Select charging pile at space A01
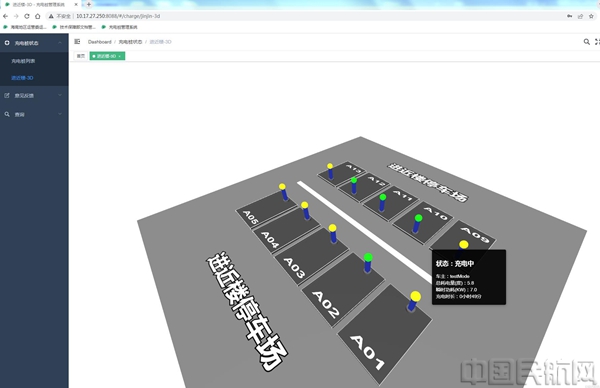 [x=414, y=302]
